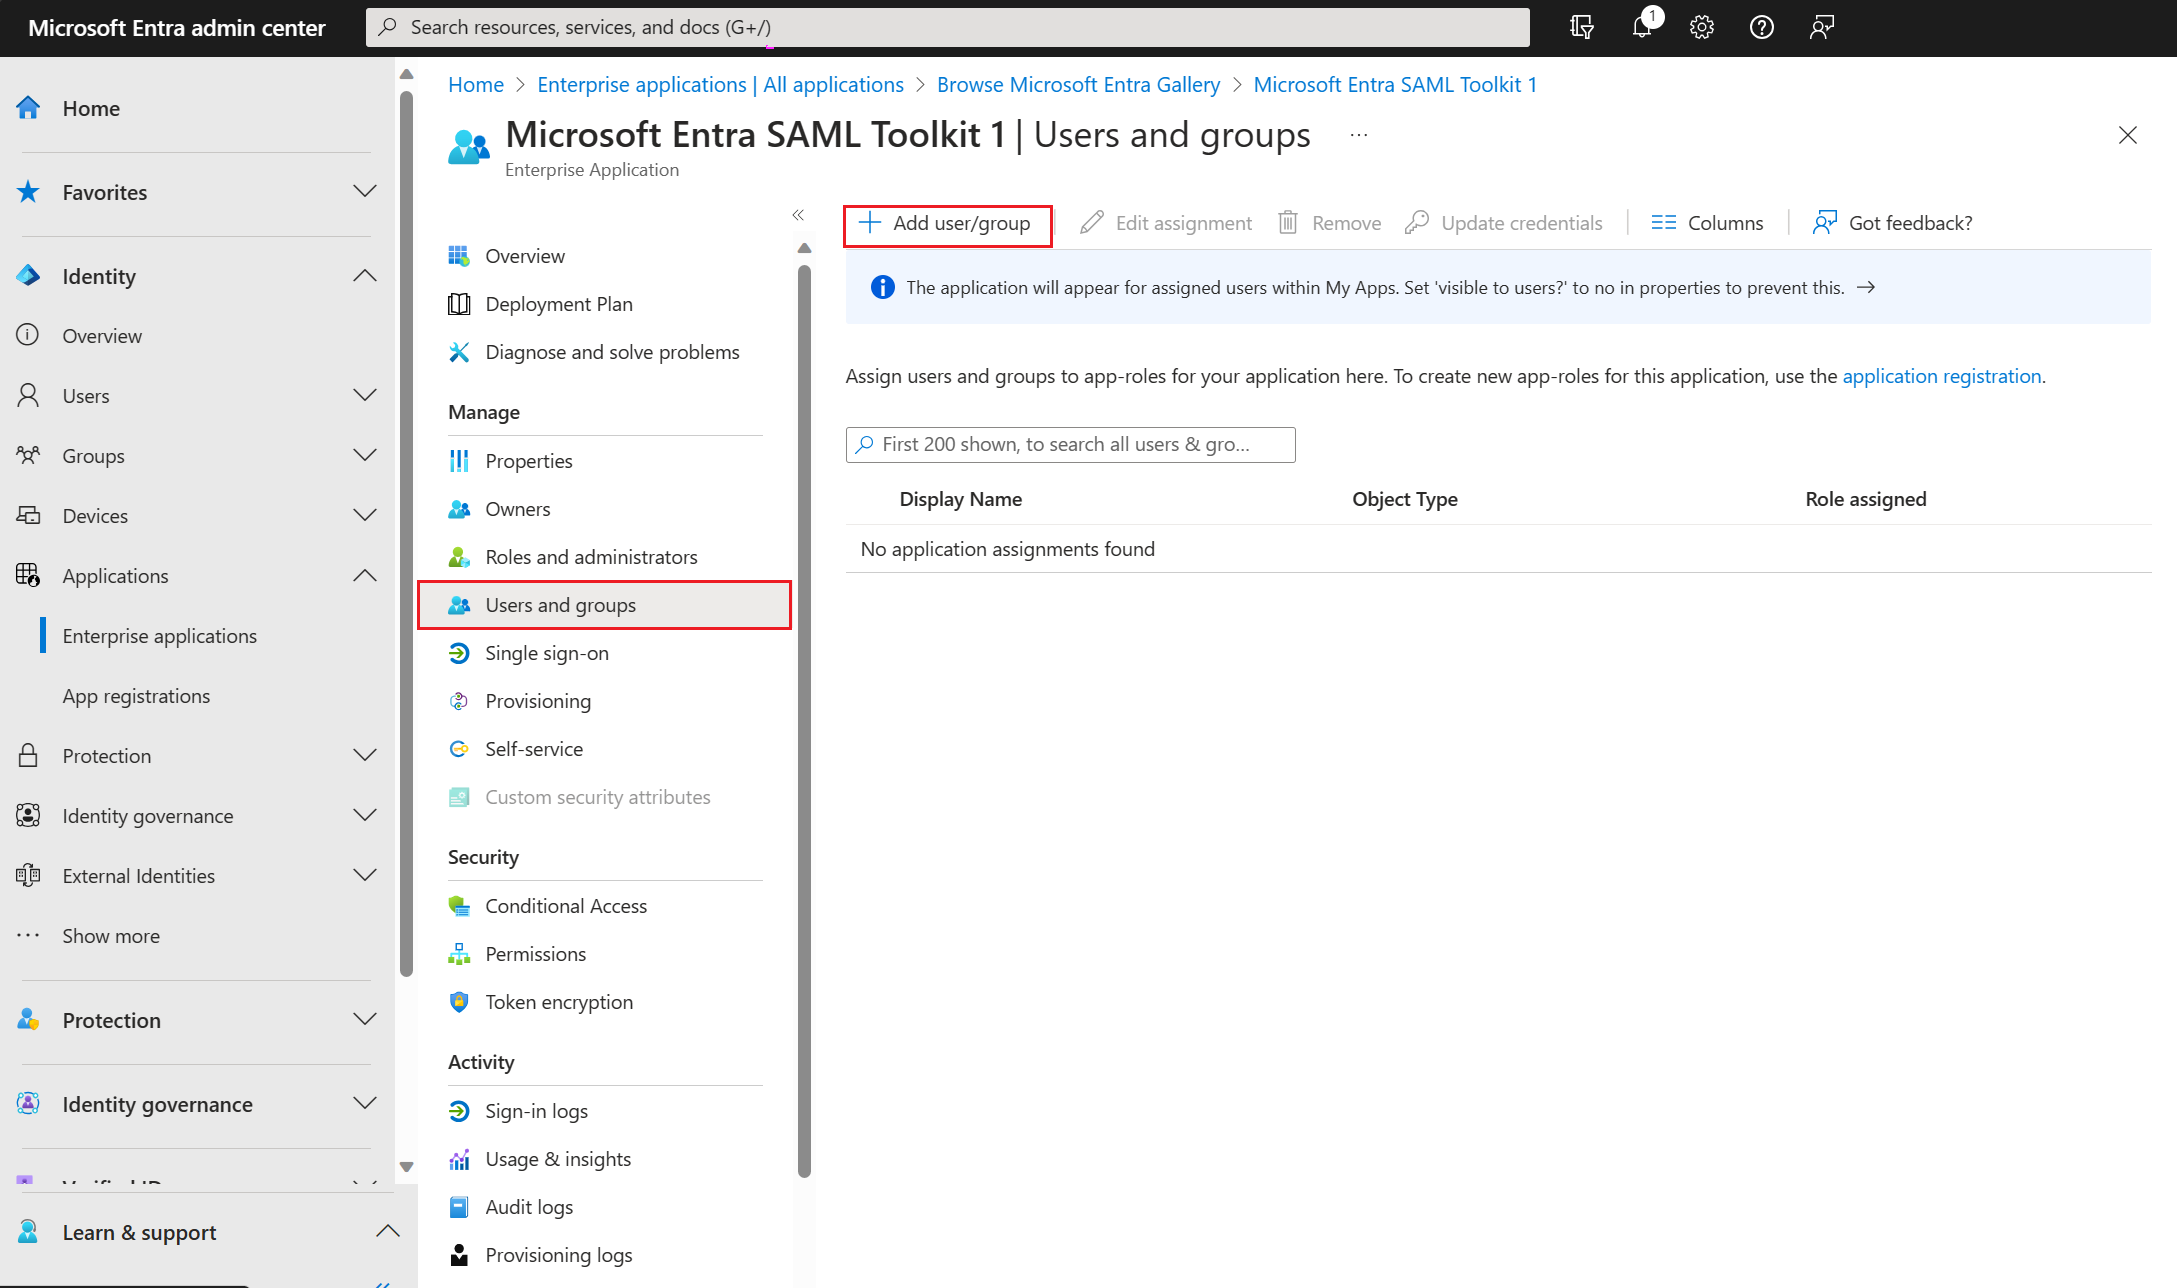Screen dimensions: 2177x1288
Task: Click the Edit assignment icon
Action: (x=1093, y=221)
